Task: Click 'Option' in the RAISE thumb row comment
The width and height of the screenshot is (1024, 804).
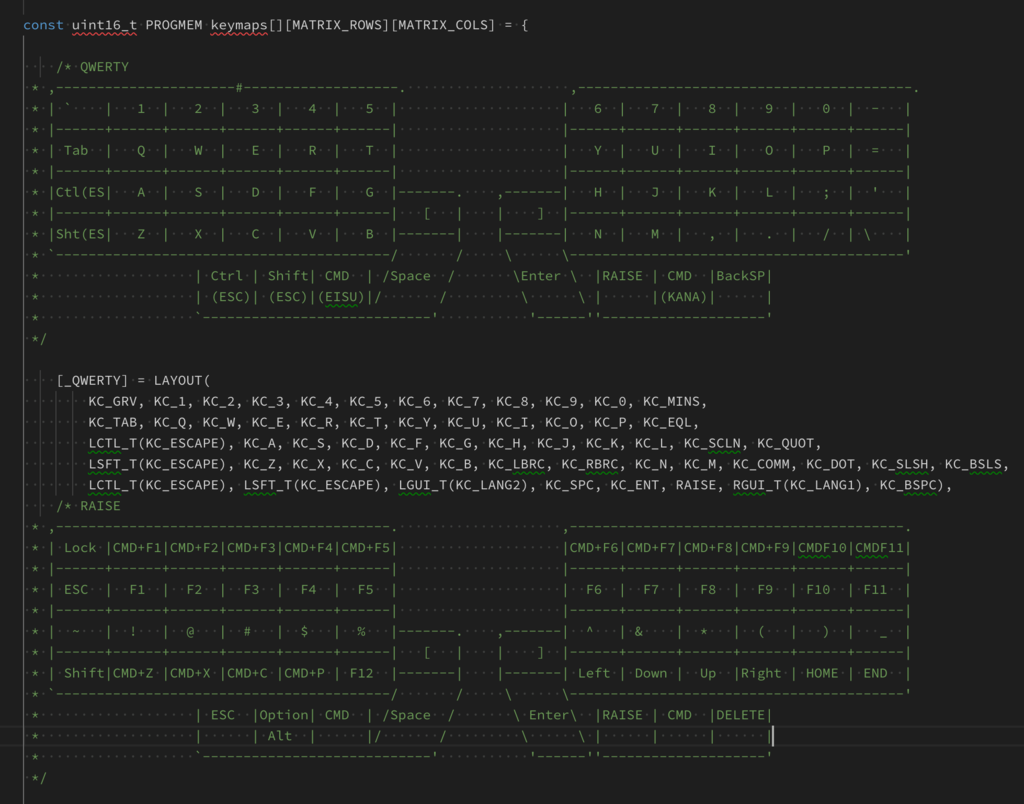Action: tap(284, 715)
